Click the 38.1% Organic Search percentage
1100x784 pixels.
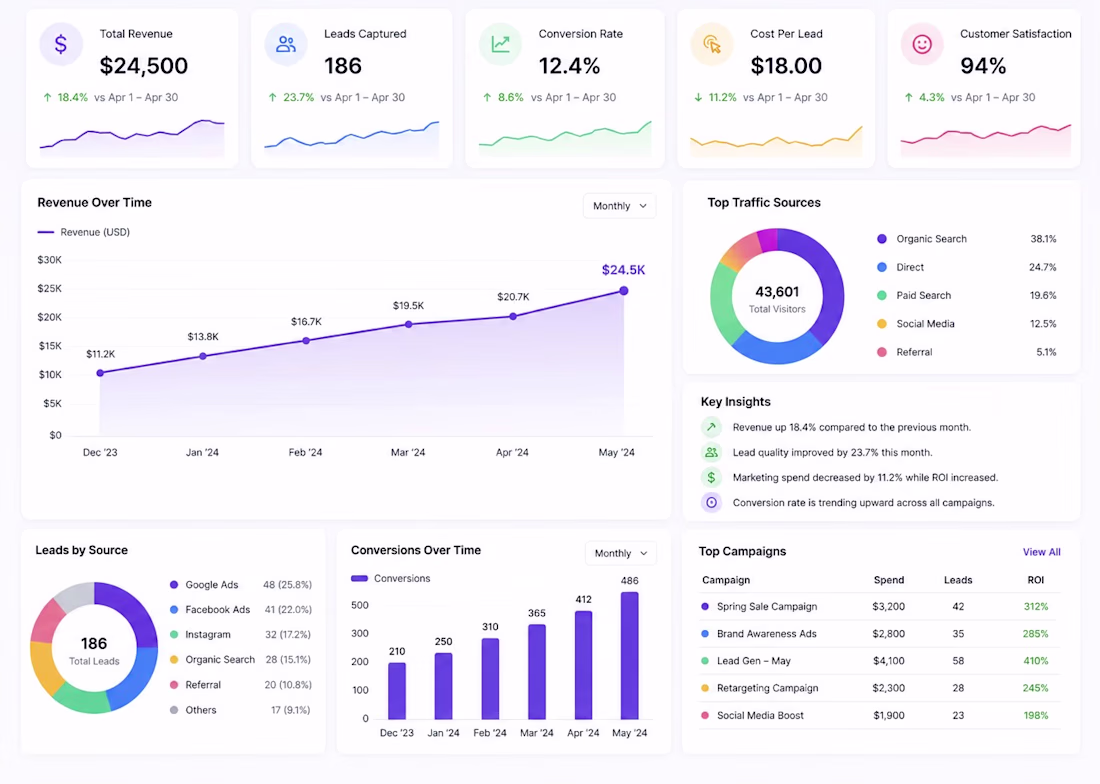[x=1043, y=239]
